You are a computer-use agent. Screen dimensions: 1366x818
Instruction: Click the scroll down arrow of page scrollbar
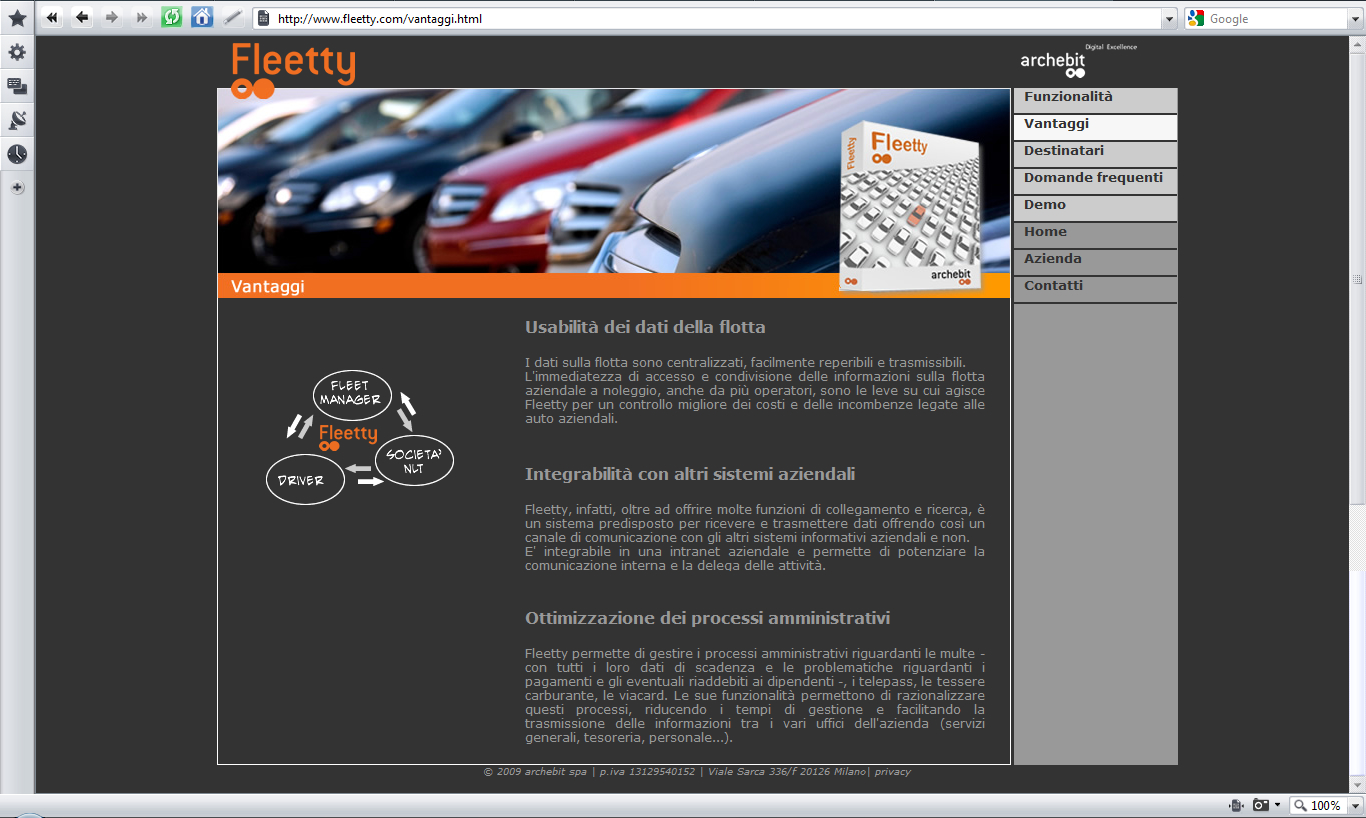click(x=1358, y=787)
